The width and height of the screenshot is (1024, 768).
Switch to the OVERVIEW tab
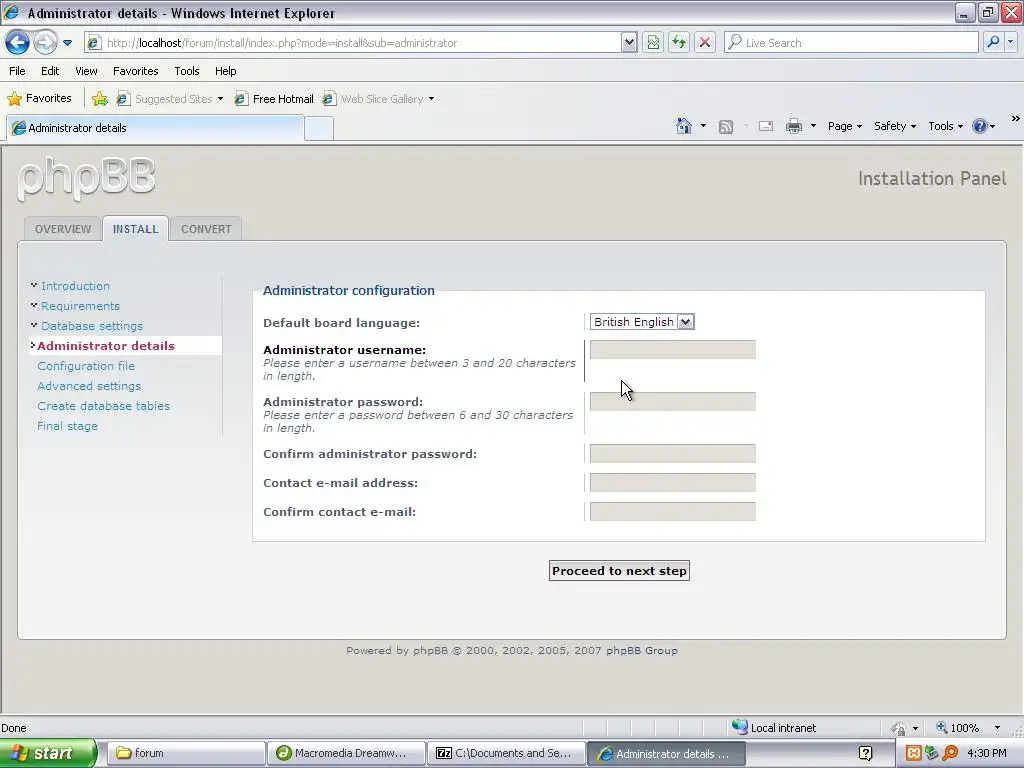[x=63, y=229]
